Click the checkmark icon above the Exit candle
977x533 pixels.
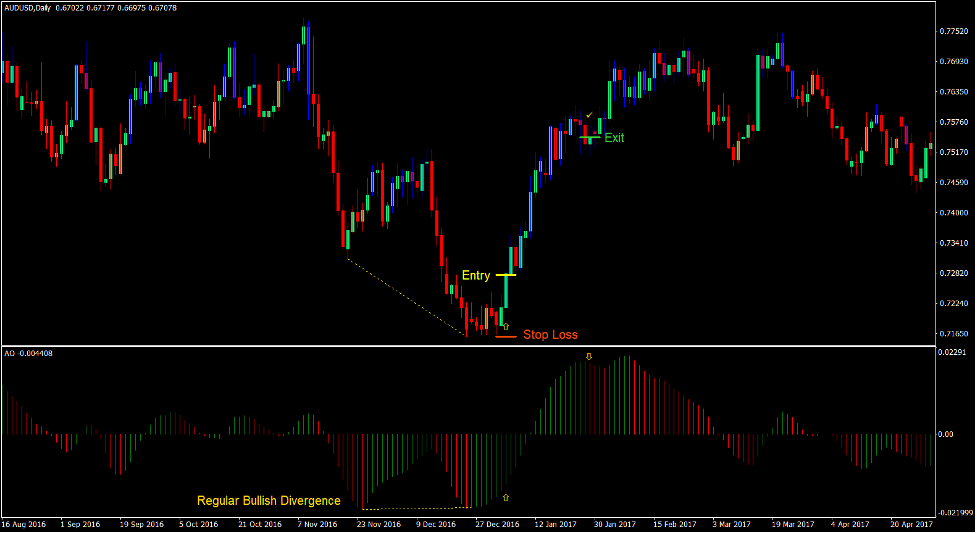click(590, 116)
